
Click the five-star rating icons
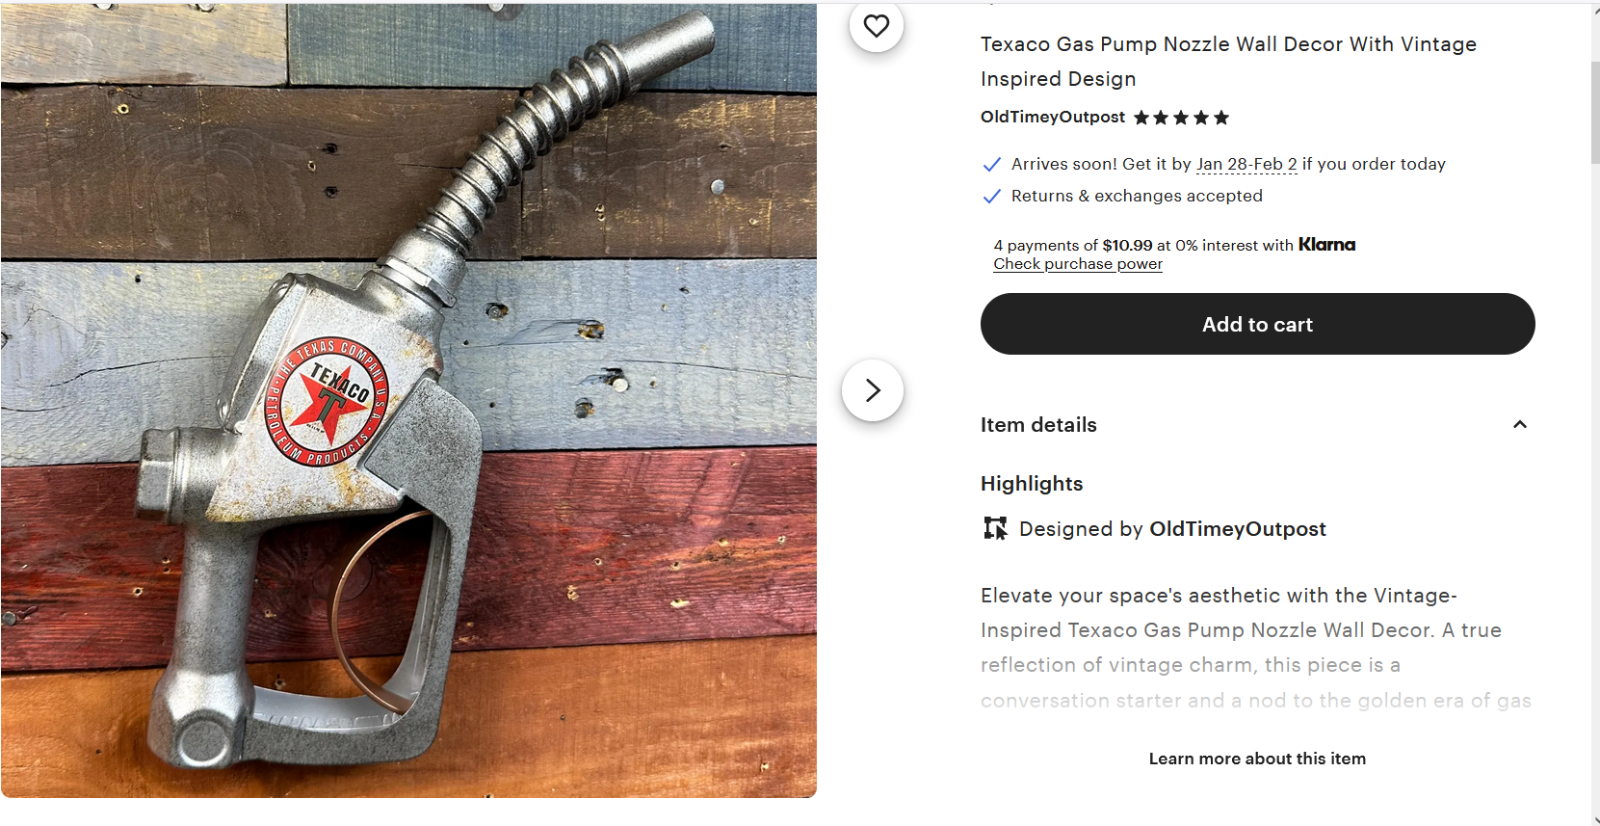pos(1181,118)
